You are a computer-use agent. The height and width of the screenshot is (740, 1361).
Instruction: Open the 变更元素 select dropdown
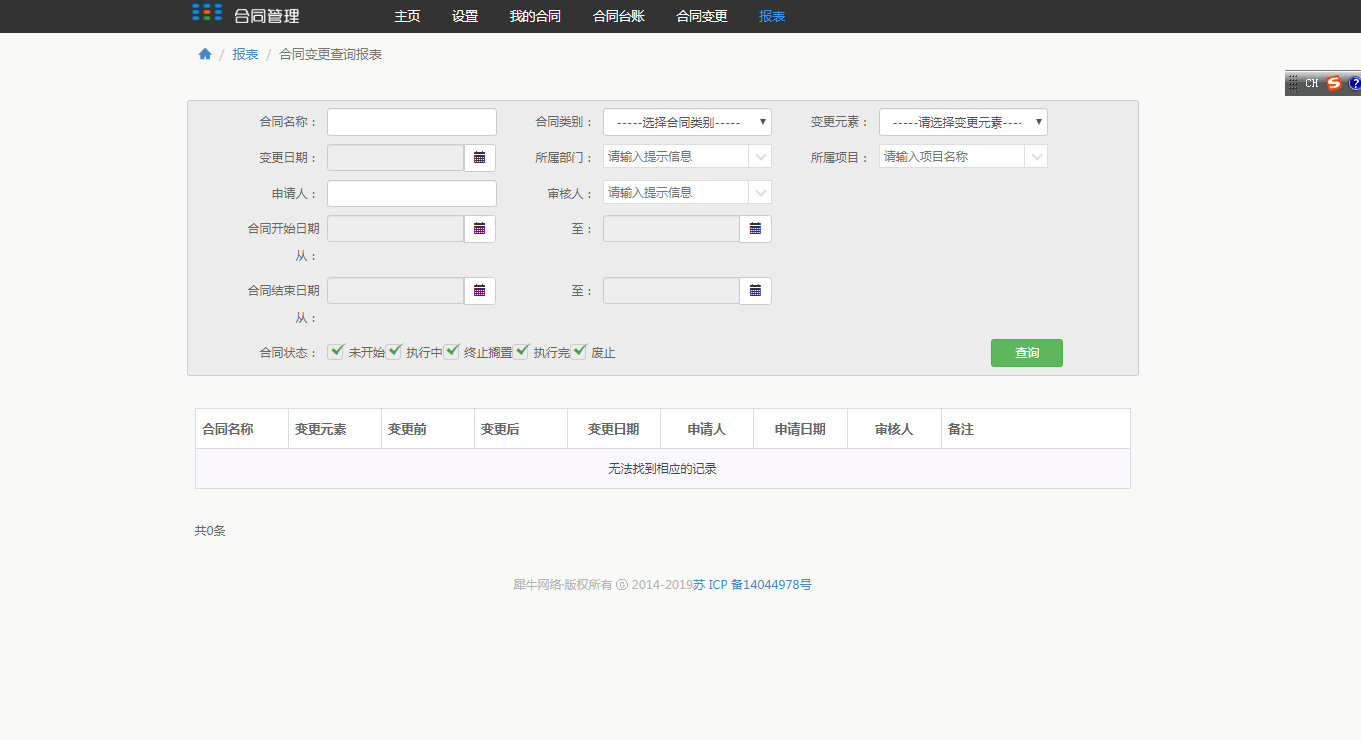(963, 122)
